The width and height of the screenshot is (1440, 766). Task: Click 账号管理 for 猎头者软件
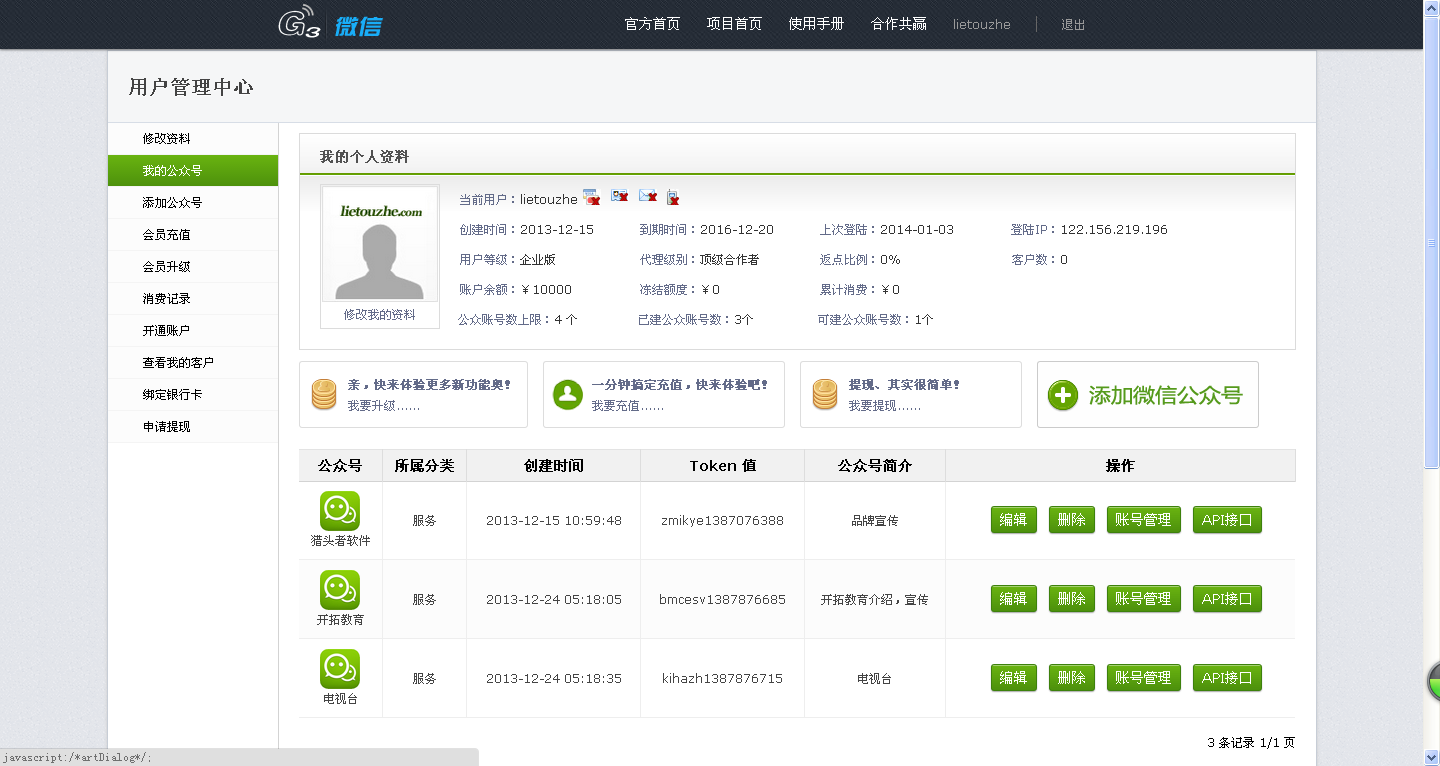pyautogui.click(x=1144, y=520)
